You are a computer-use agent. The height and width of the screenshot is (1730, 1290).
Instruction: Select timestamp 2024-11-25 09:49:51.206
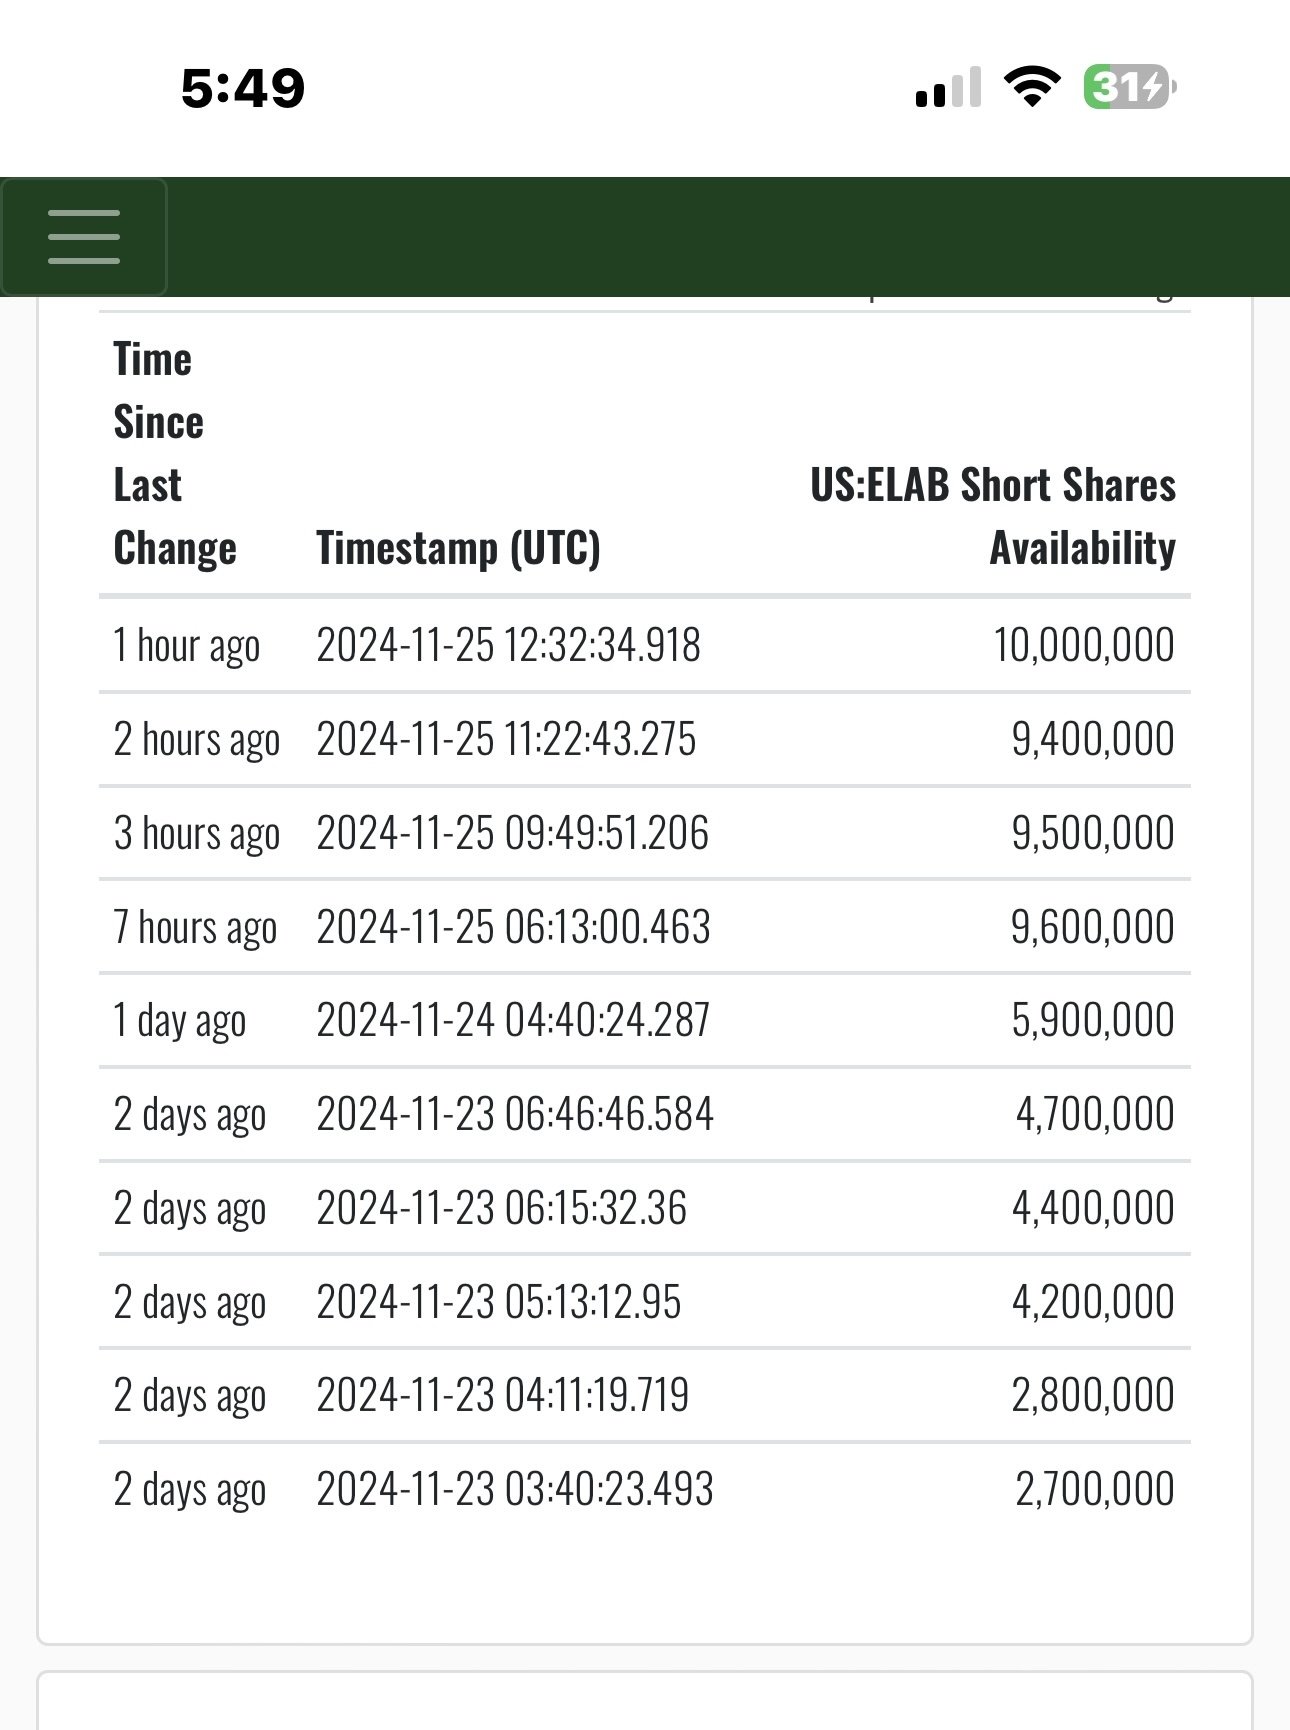[x=513, y=833]
